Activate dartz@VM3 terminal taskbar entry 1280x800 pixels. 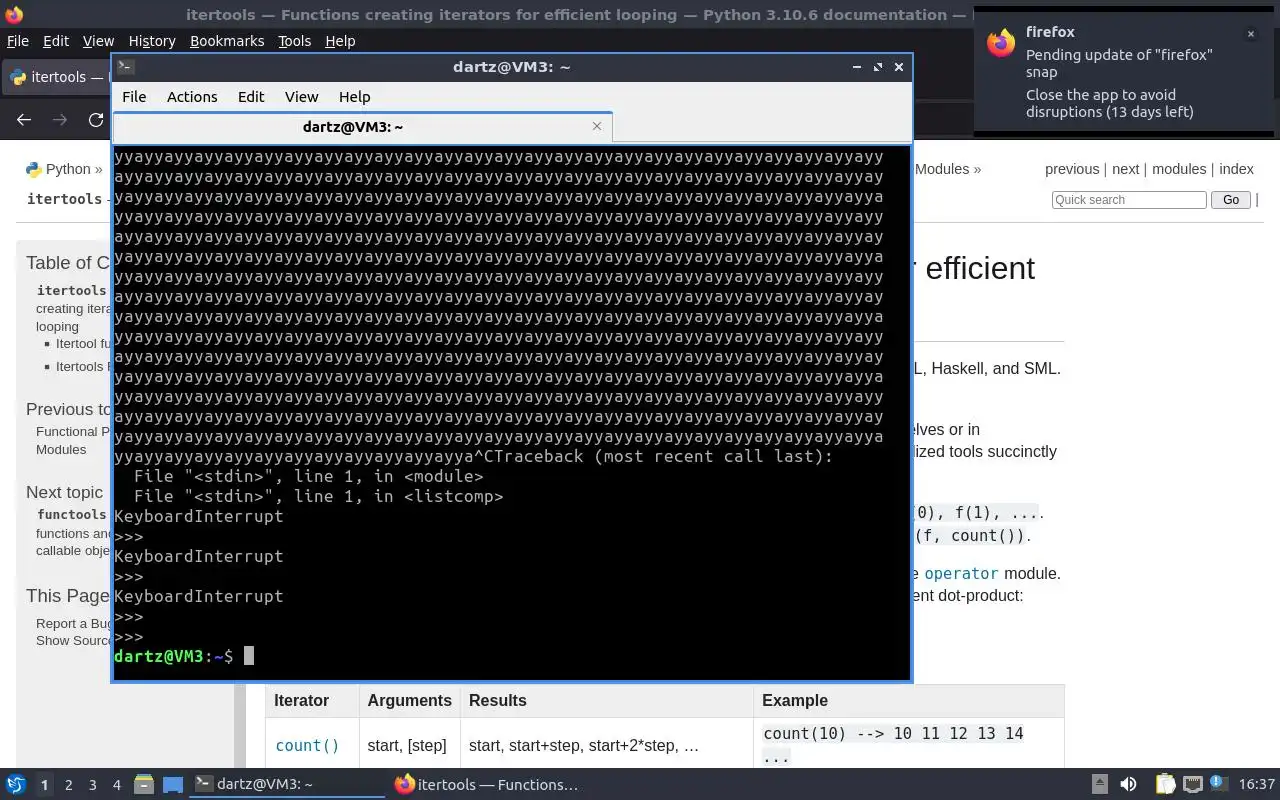[x=288, y=785]
